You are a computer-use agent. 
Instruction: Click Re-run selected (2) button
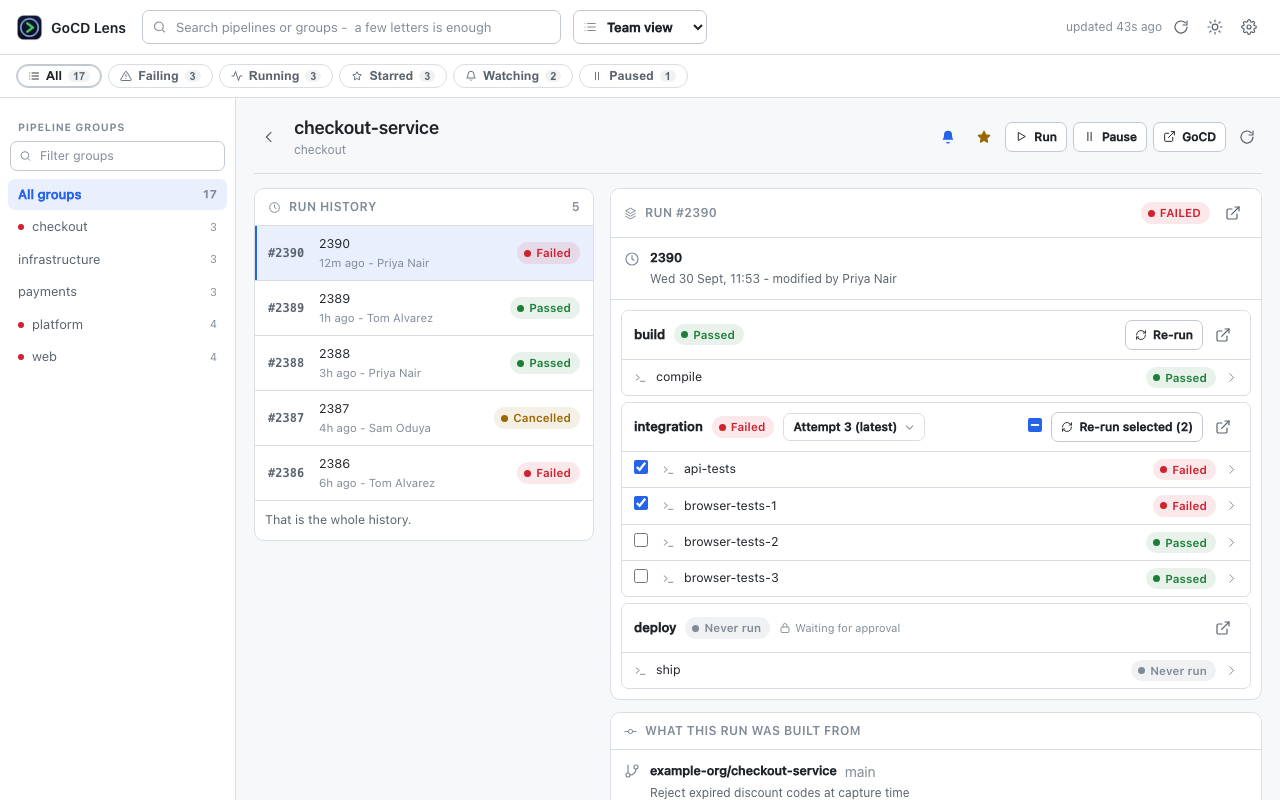tap(1127, 427)
